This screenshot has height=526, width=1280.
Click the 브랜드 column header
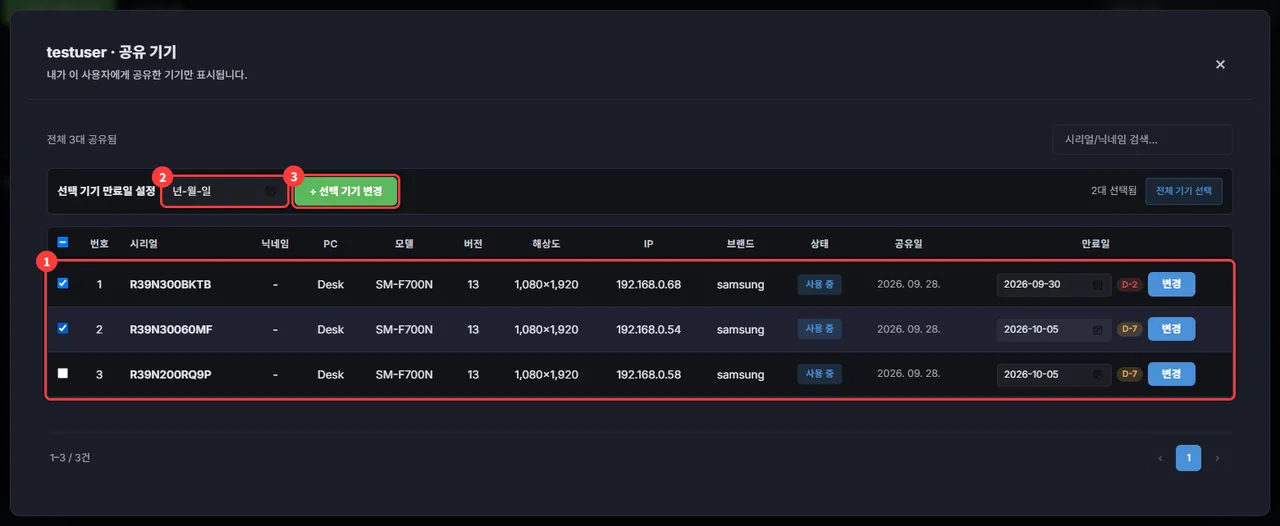coord(740,243)
